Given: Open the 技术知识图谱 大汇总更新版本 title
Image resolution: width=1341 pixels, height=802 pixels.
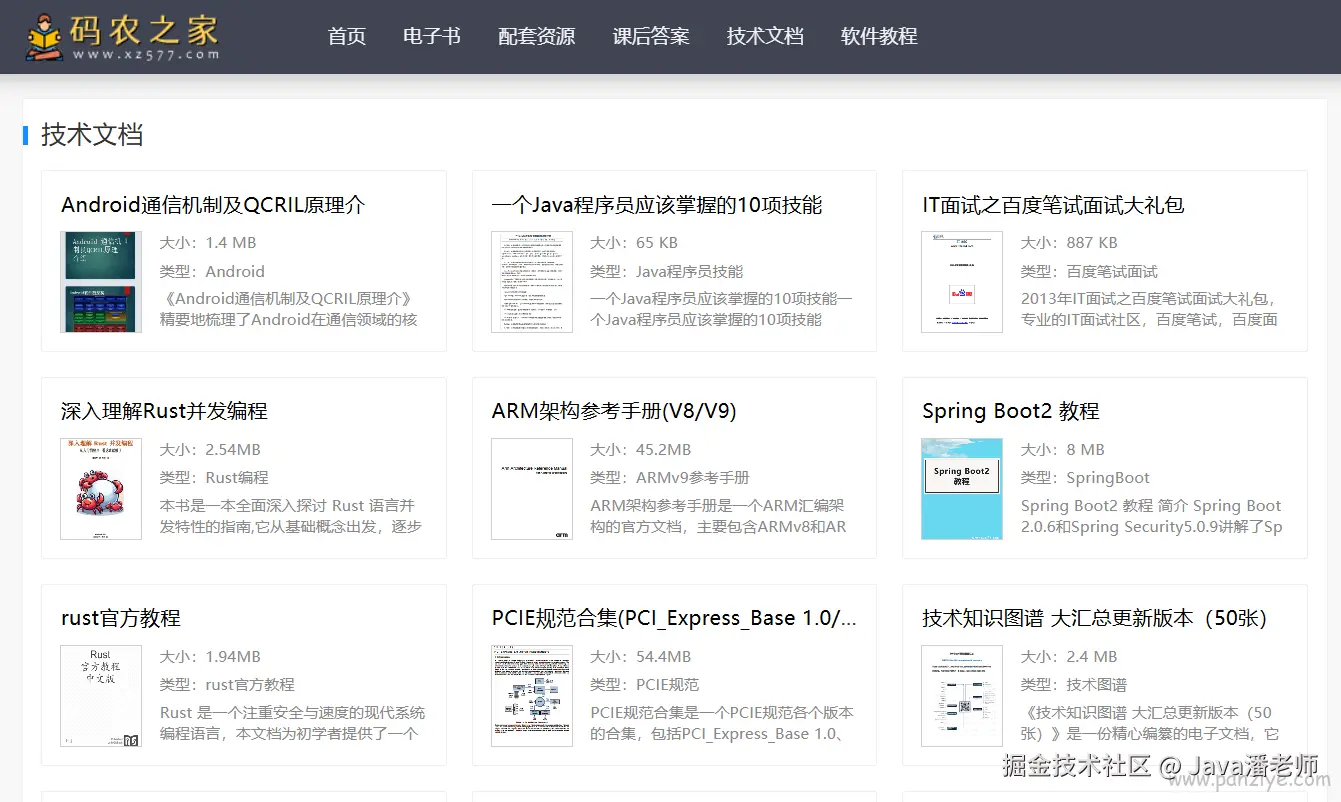Looking at the screenshot, I should (1095, 618).
